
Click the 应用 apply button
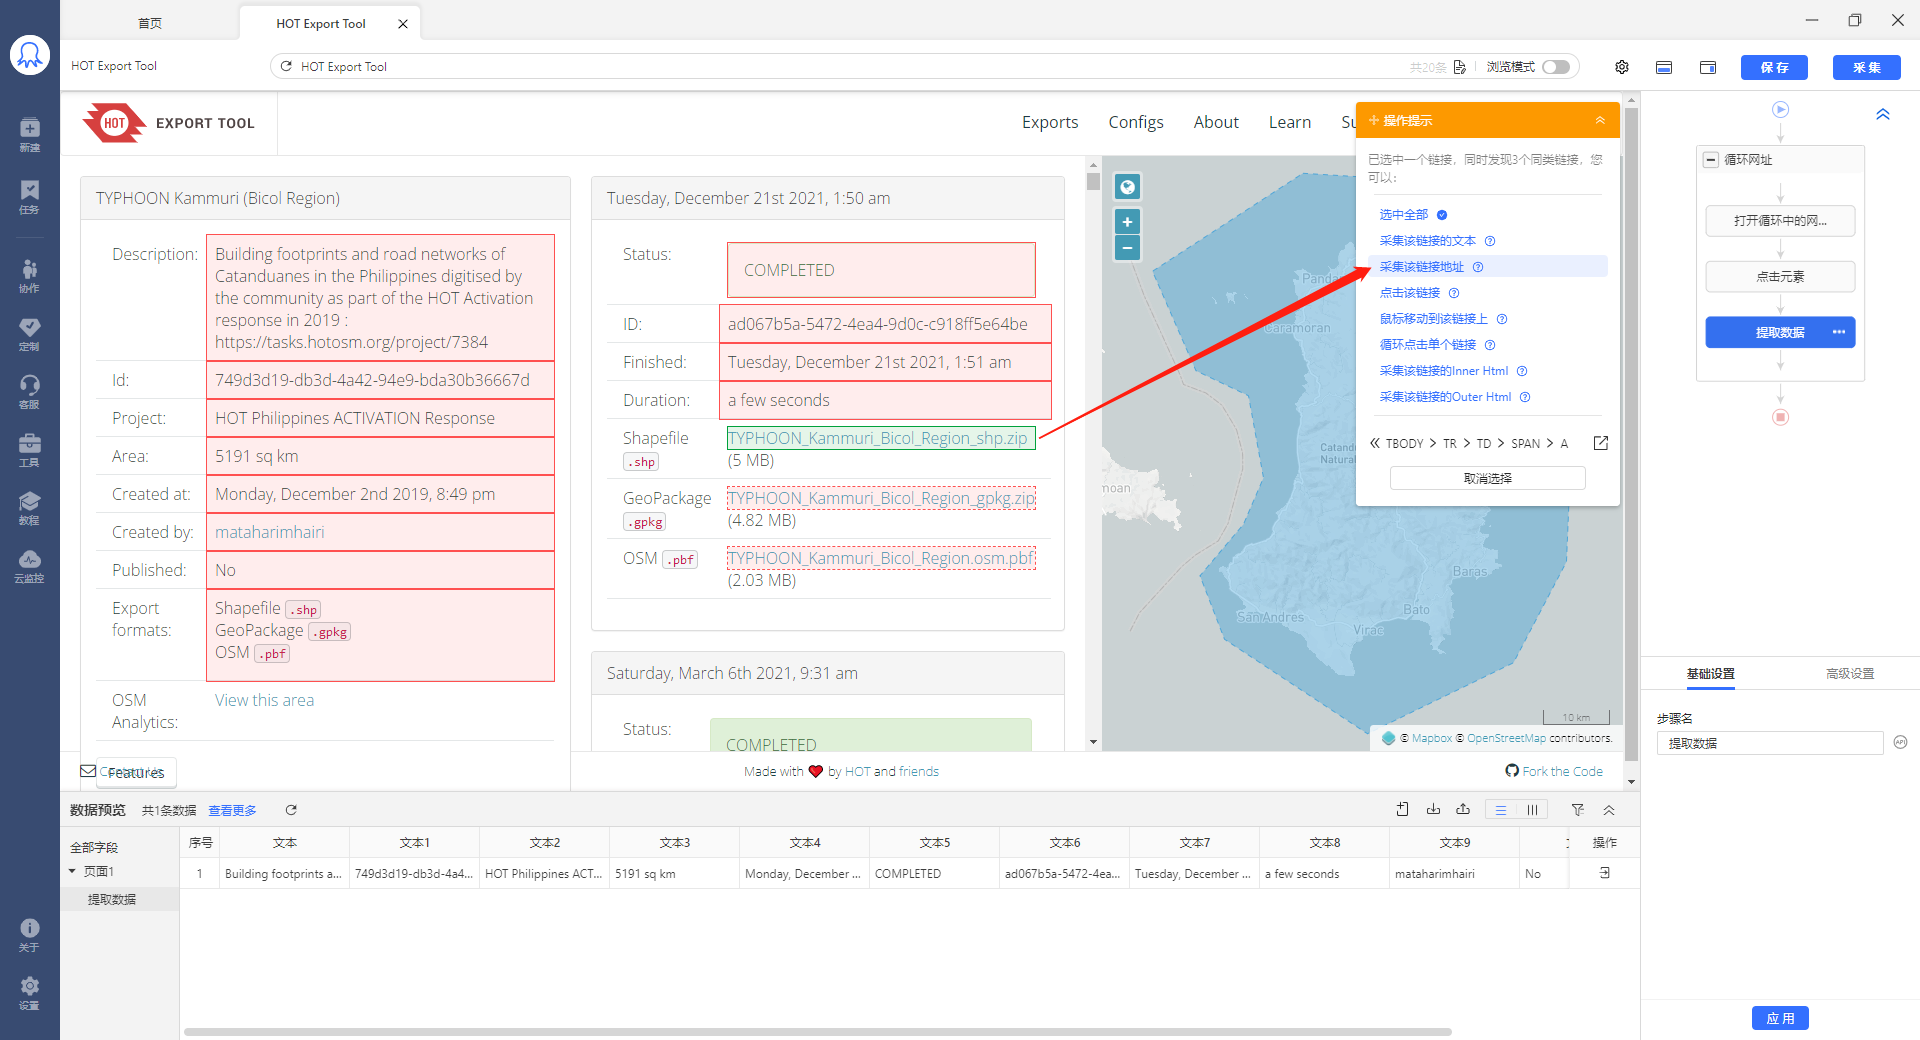[1780, 1018]
